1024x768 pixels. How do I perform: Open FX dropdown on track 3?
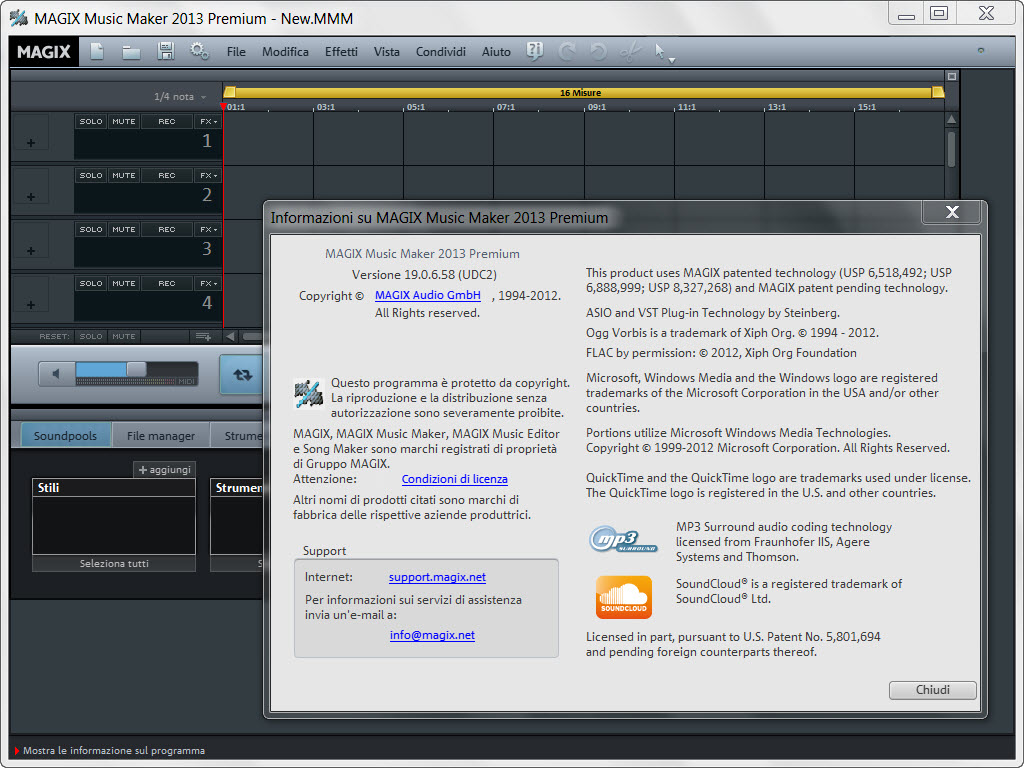208,230
